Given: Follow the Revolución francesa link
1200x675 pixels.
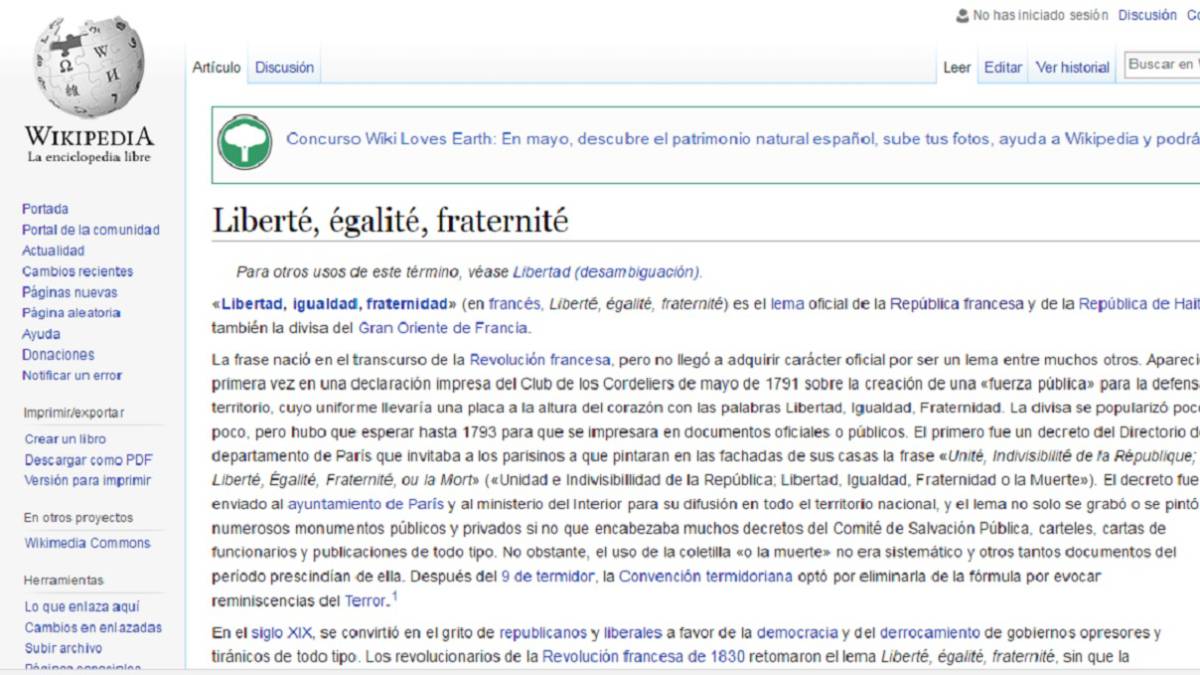Looking at the screenshot, I should [x=539, y=360].
